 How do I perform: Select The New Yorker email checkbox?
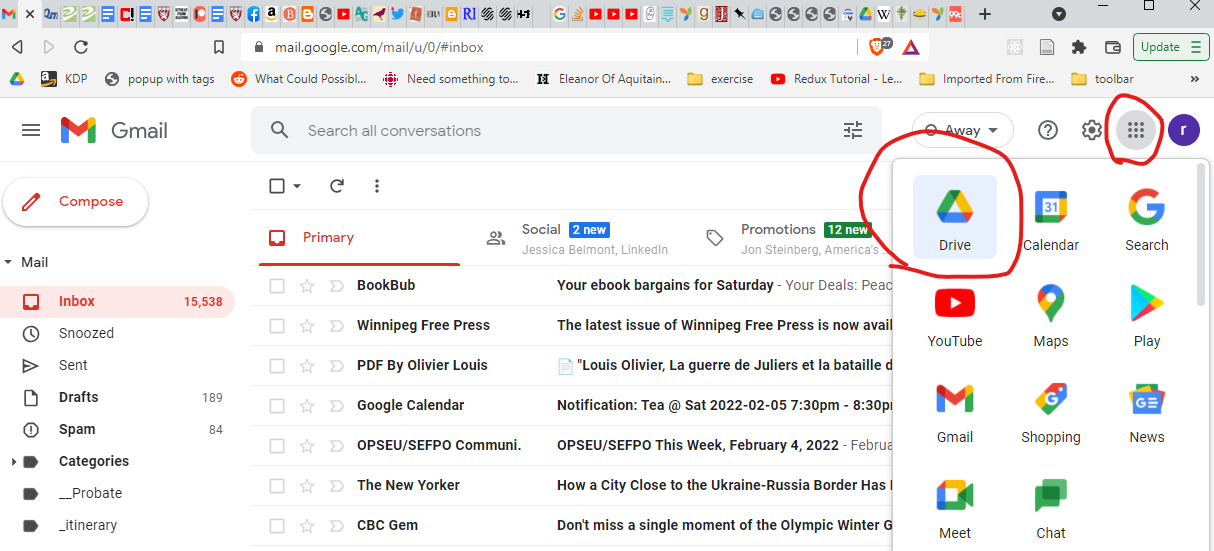click(x=277, y=486)
